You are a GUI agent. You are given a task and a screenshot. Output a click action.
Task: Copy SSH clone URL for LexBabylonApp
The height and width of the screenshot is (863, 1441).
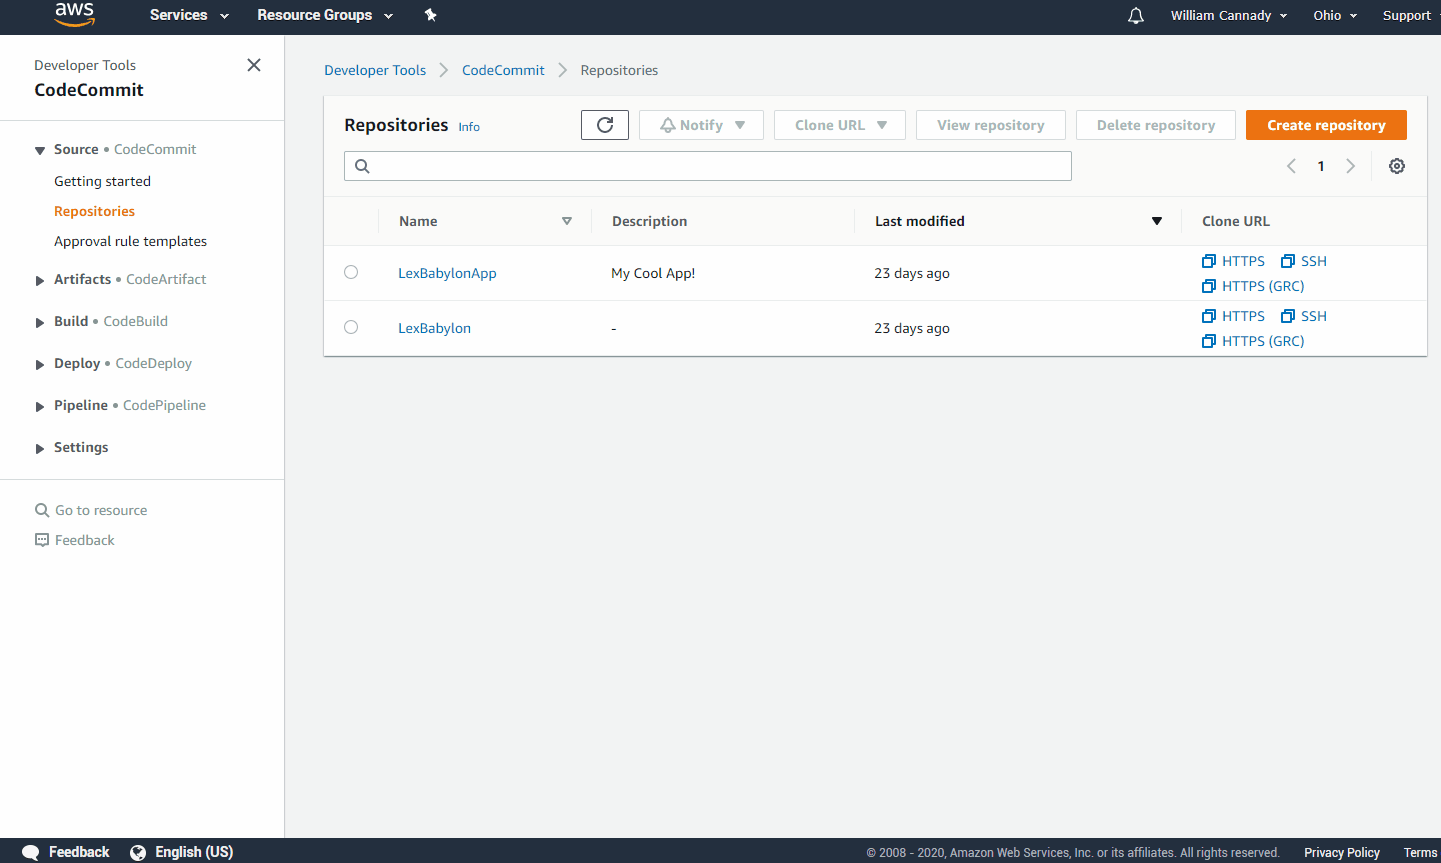[1304, 261]
